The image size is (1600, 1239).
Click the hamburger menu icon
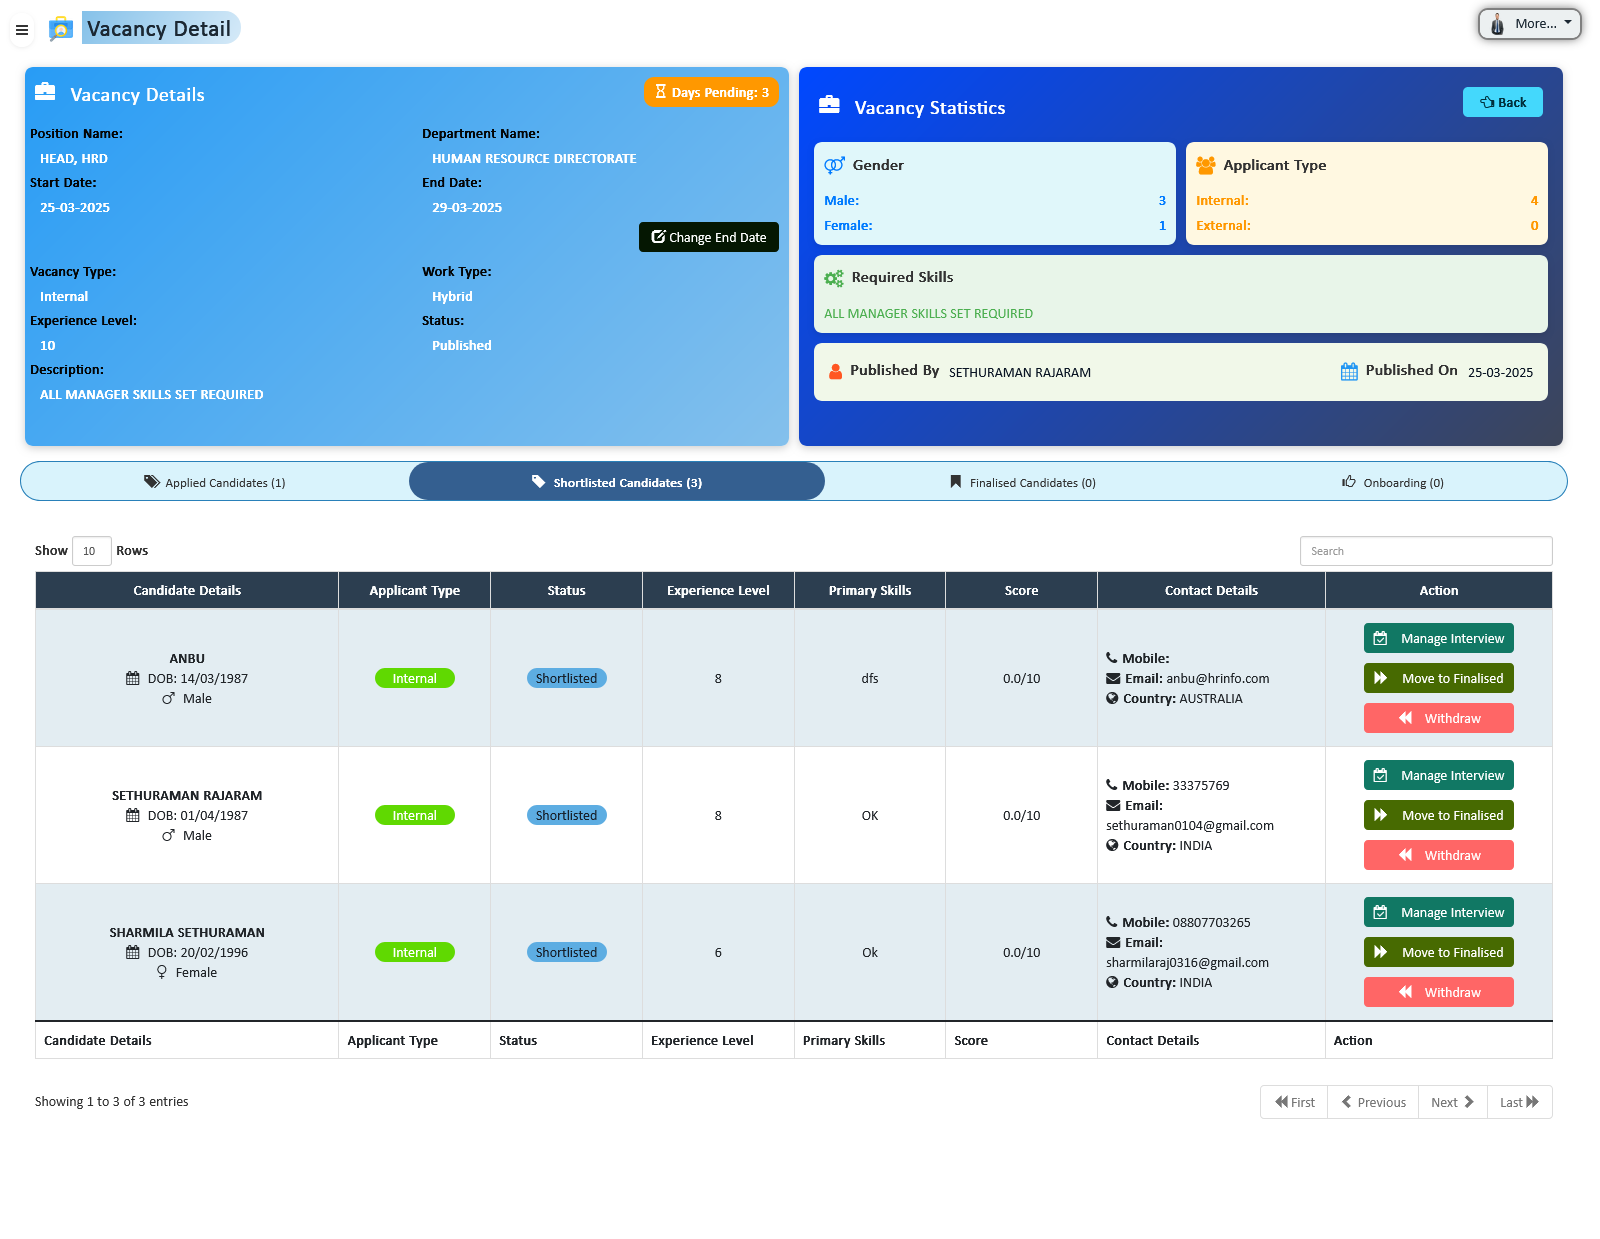22,30
